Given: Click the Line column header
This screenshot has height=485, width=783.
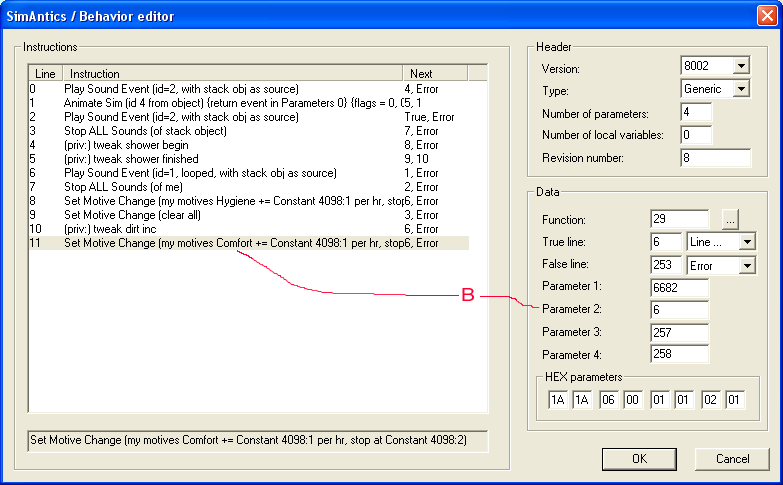Looking at the screenshot, I should [x=45, y=73].
